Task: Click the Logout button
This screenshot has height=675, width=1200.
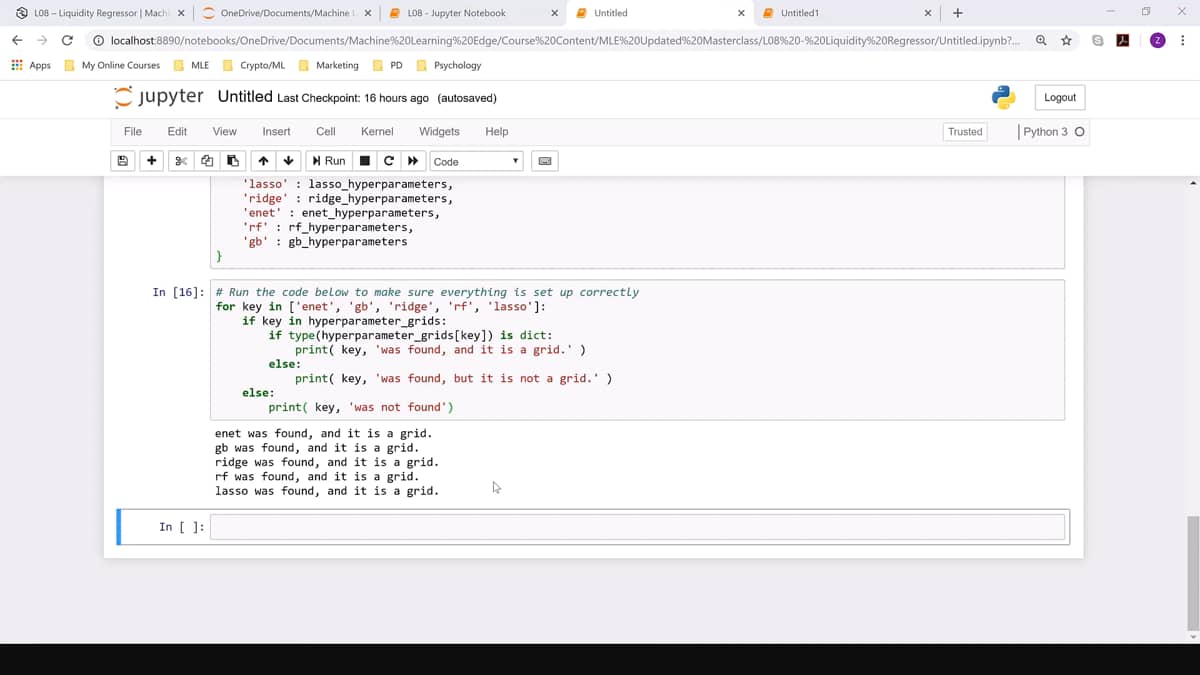Action: [1060, 97]
